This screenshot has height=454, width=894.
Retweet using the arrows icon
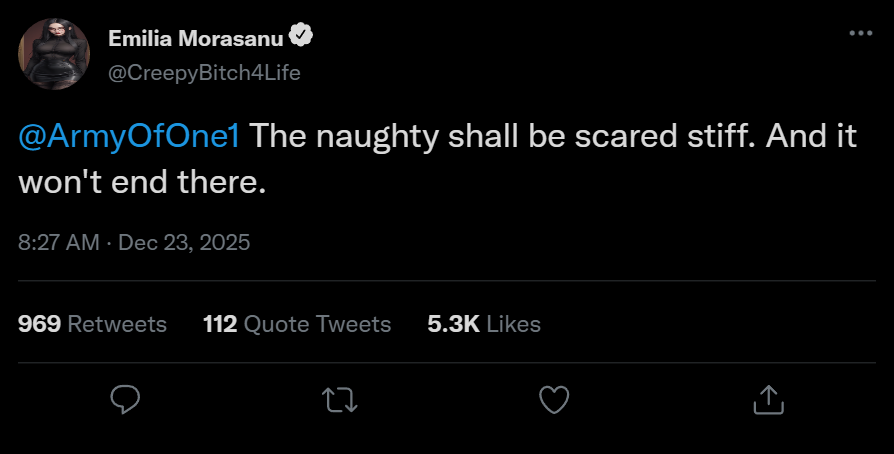[340, 400]
